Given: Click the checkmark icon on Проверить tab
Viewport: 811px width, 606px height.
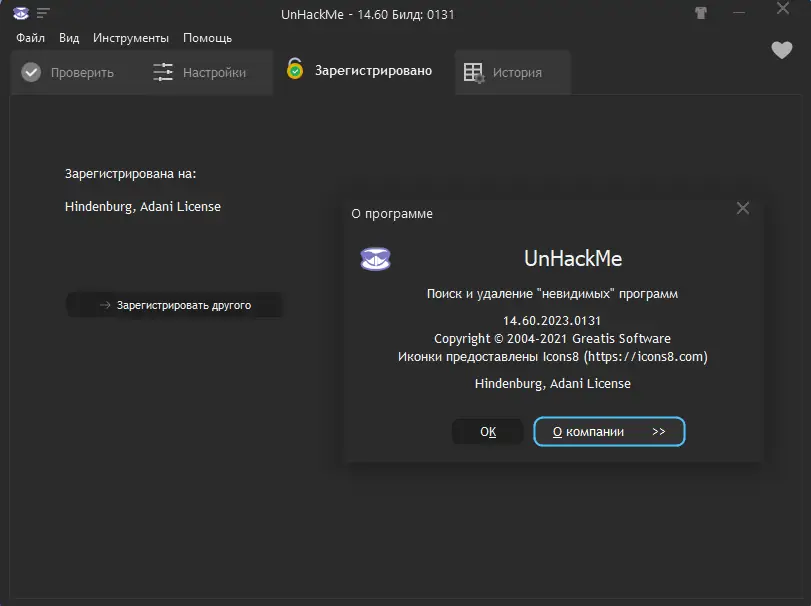Looking at the screenshot, I should (x=31, y=71).
